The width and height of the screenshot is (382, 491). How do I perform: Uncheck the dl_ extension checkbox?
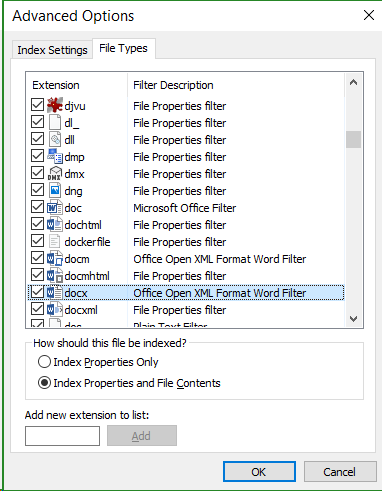[x=37, y=121]
